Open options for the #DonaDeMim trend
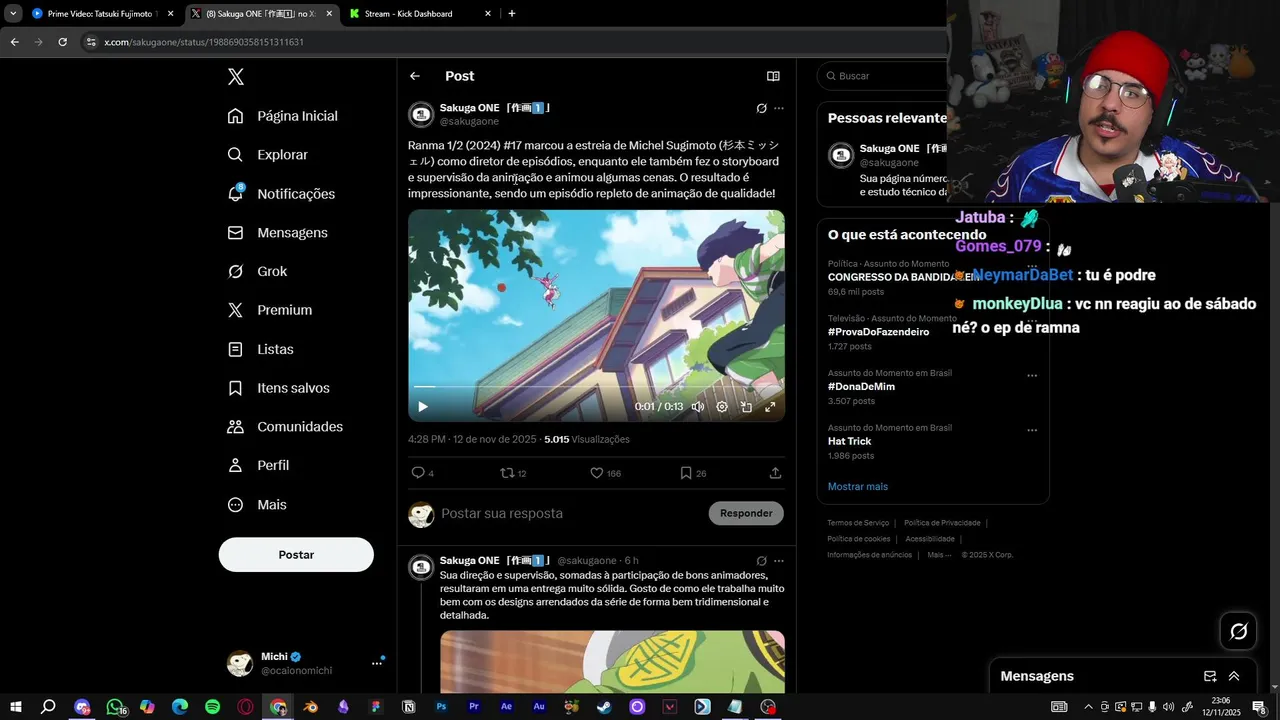This screenshot has height=720, width=1280. [x=1032, y=376]
